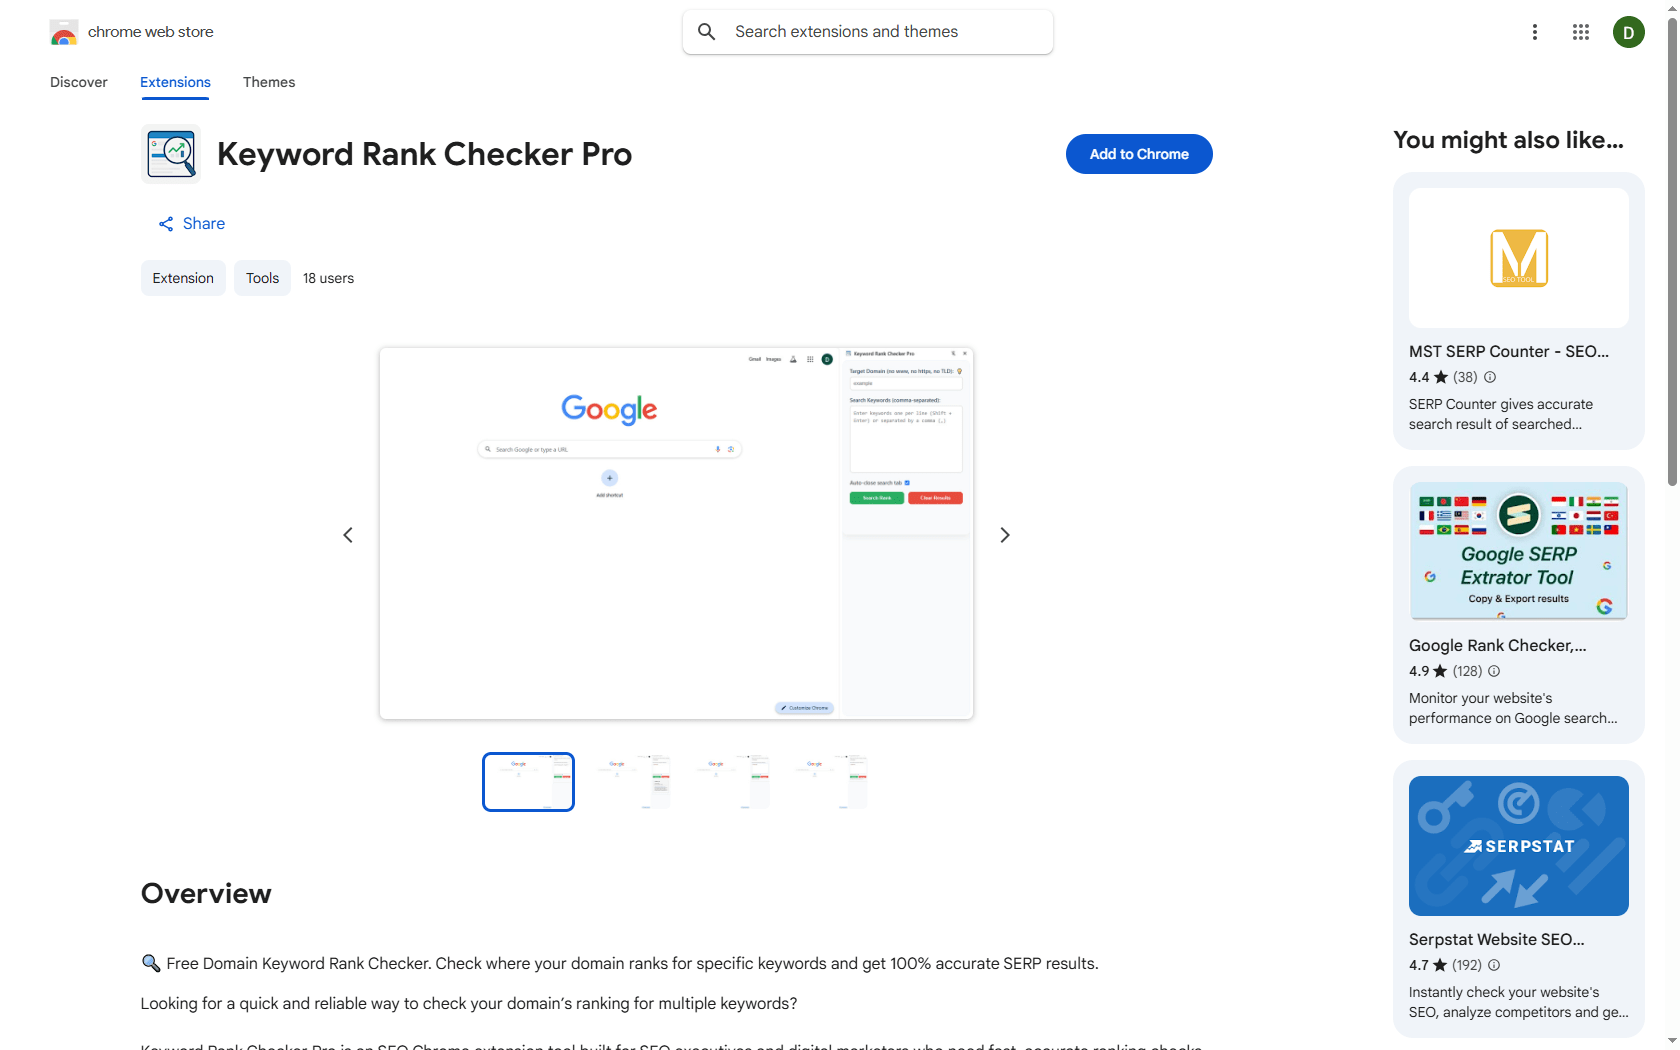
Task: Click the Add to Chrome button
Action: point(1139,154)
